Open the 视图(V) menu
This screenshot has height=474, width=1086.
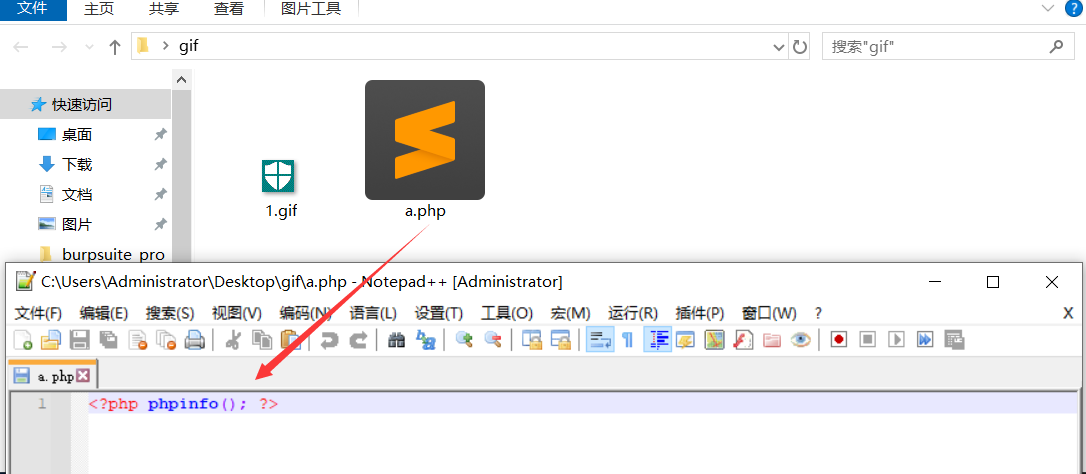pos(236,313)
